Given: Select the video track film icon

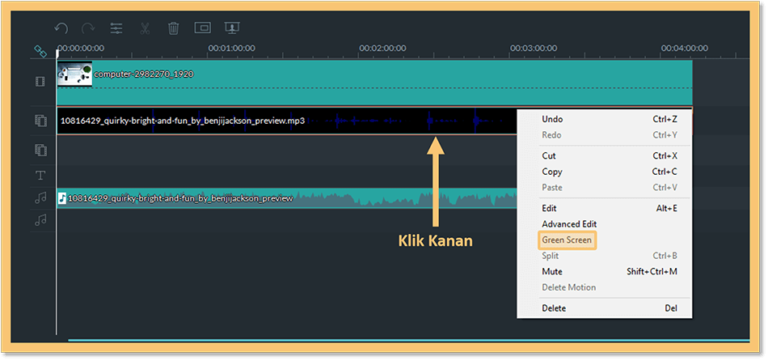Looking at the screenshot, I should pos(40,81).
